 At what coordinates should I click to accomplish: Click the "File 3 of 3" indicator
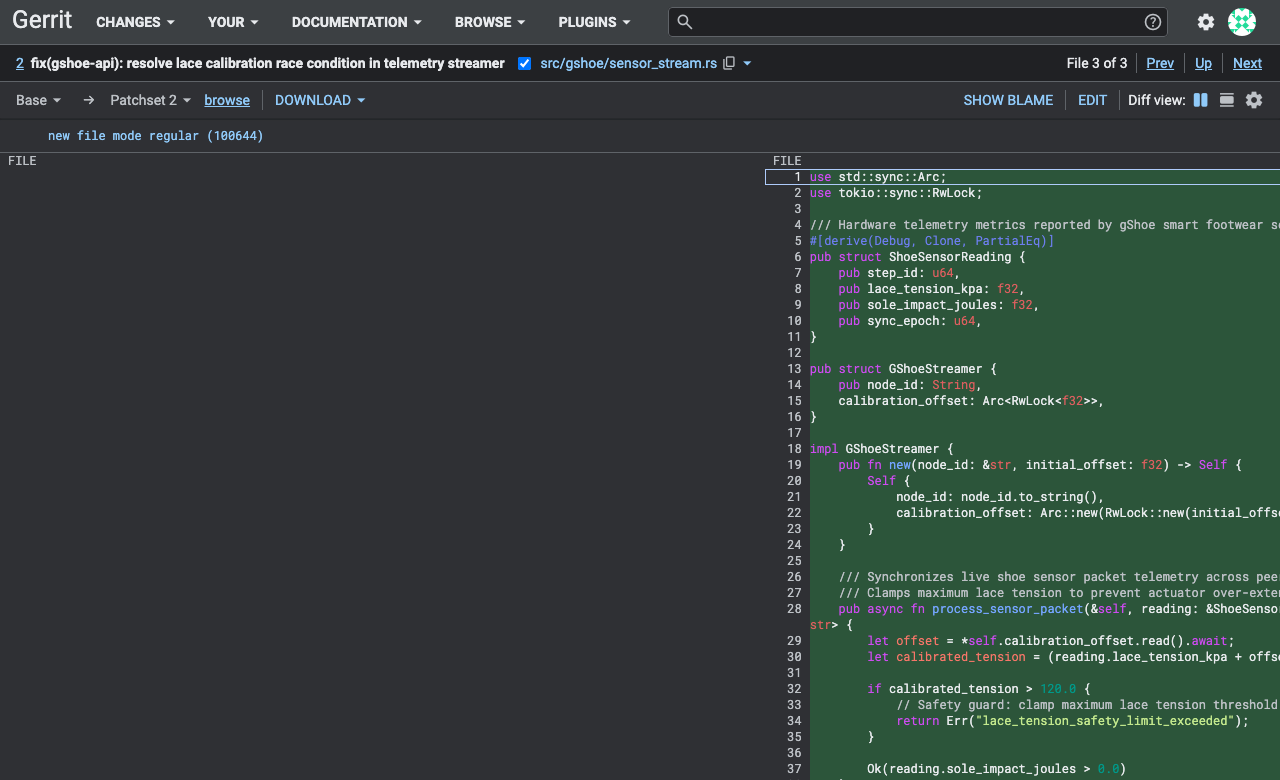(x=1097, y=63)
